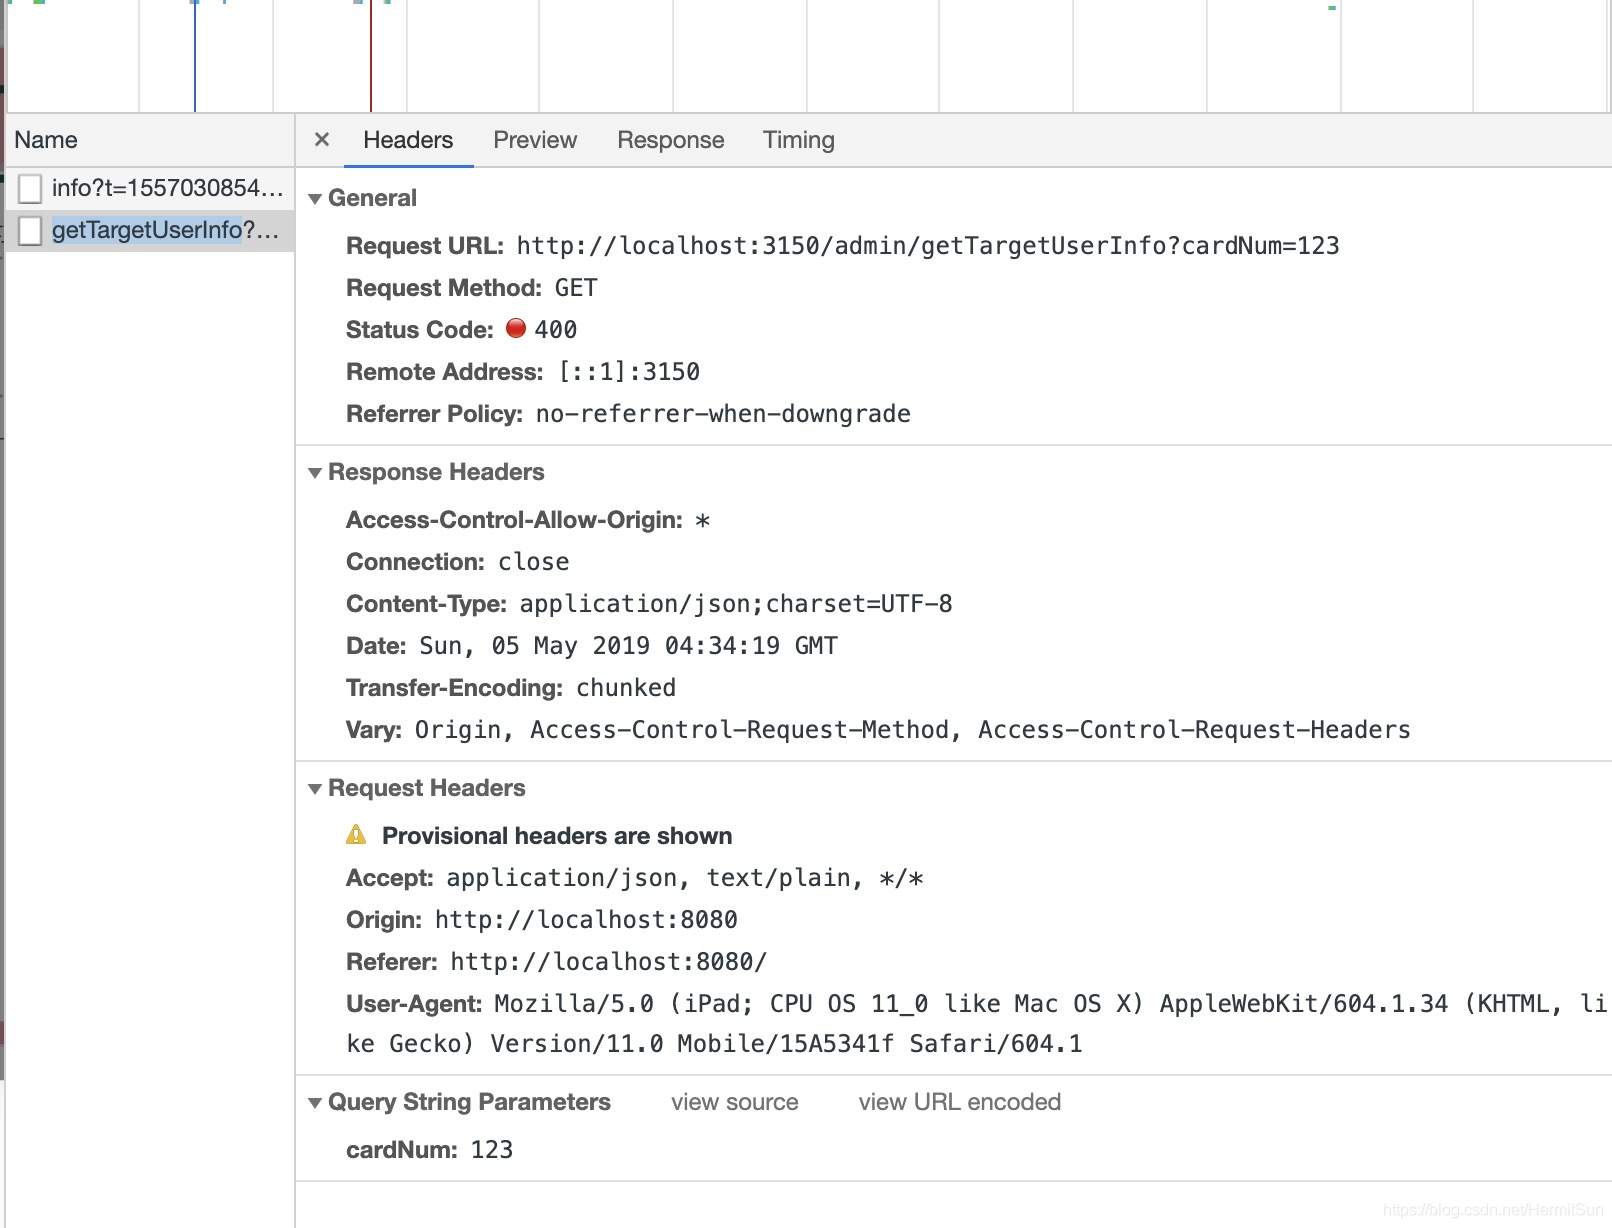Viewport: 1612px width, 1228px height.
Task: Click the Vary header value
Action: [913, 730]
